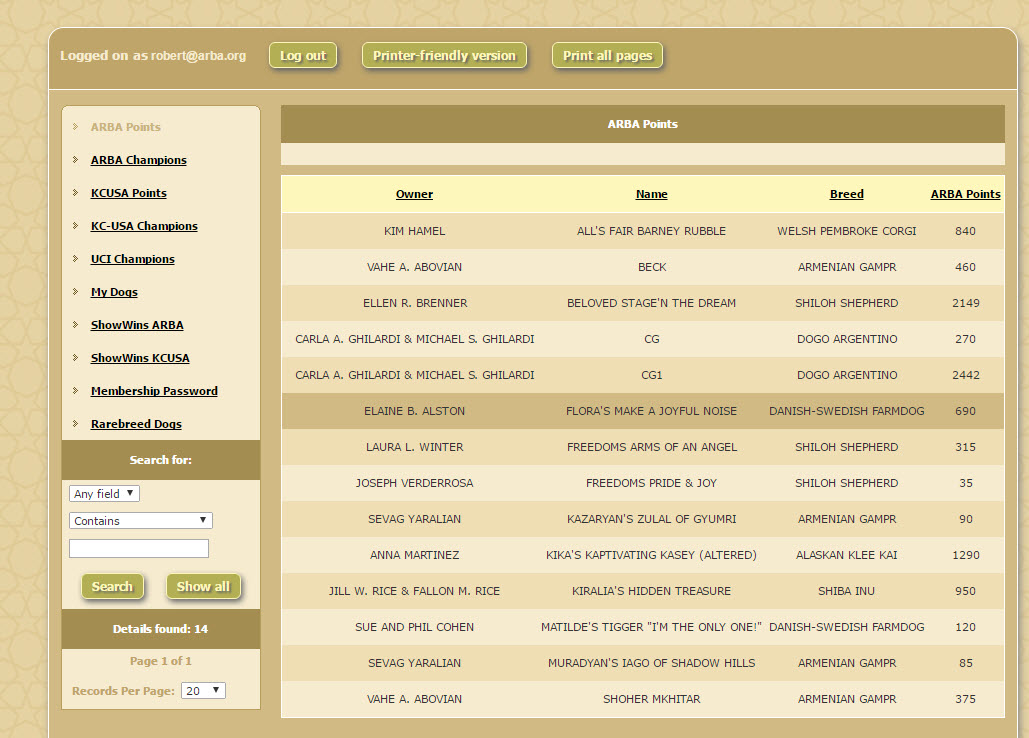
Task: Click the Show all button
Action: pos(203,587)
